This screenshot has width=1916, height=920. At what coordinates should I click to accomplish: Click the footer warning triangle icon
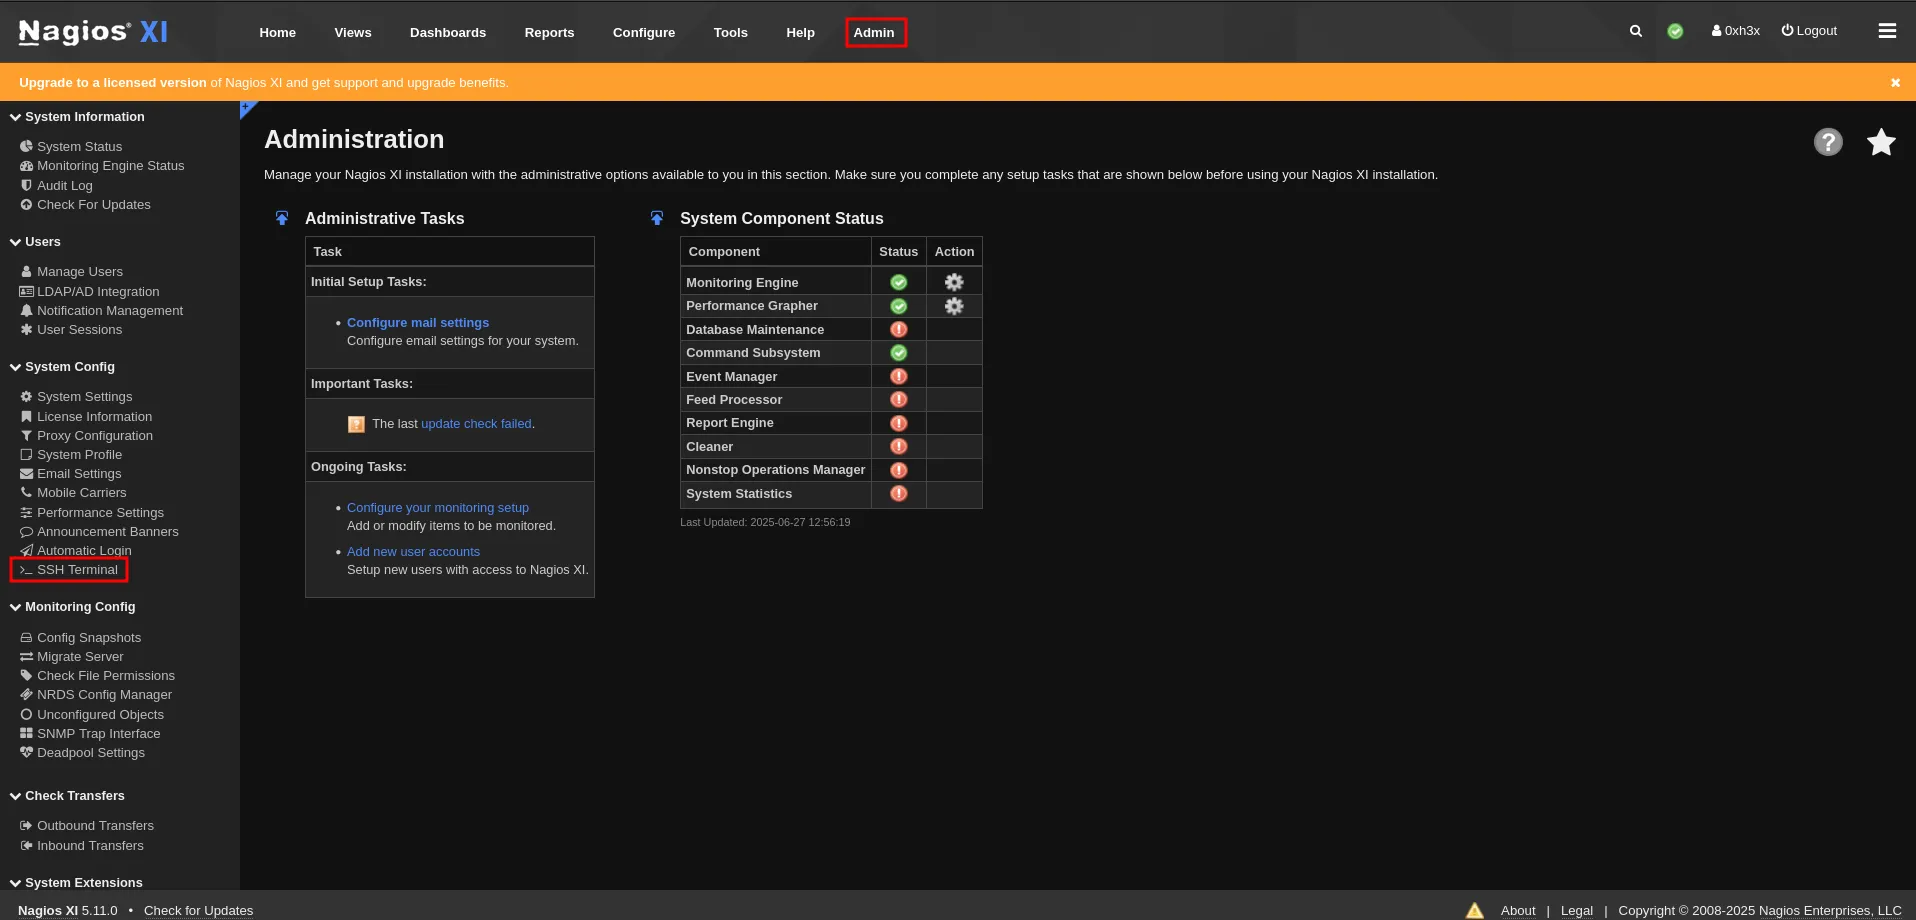click(1475, 910)
